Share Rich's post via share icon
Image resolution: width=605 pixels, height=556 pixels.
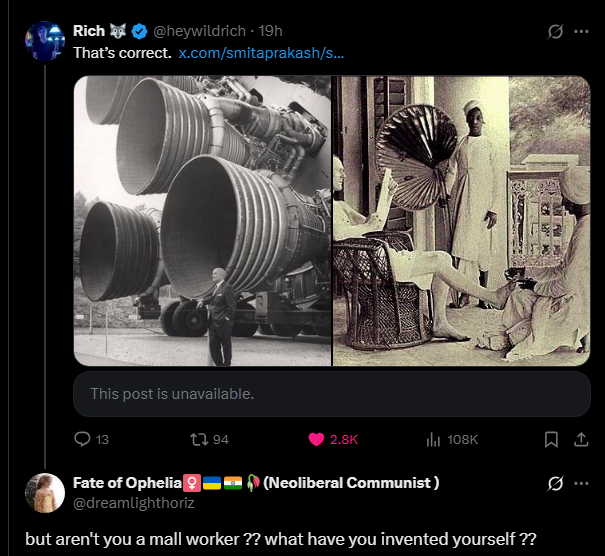click(x=579, y=439)
